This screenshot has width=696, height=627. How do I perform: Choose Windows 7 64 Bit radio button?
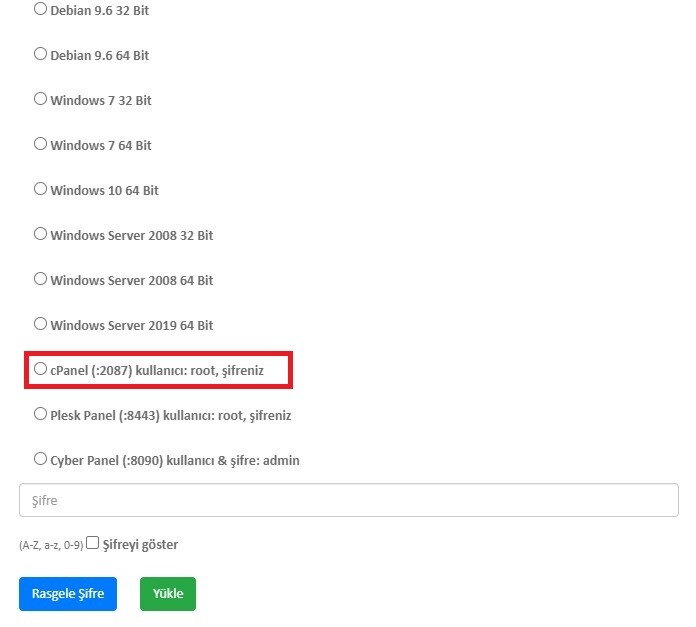[x=40, y=144]
